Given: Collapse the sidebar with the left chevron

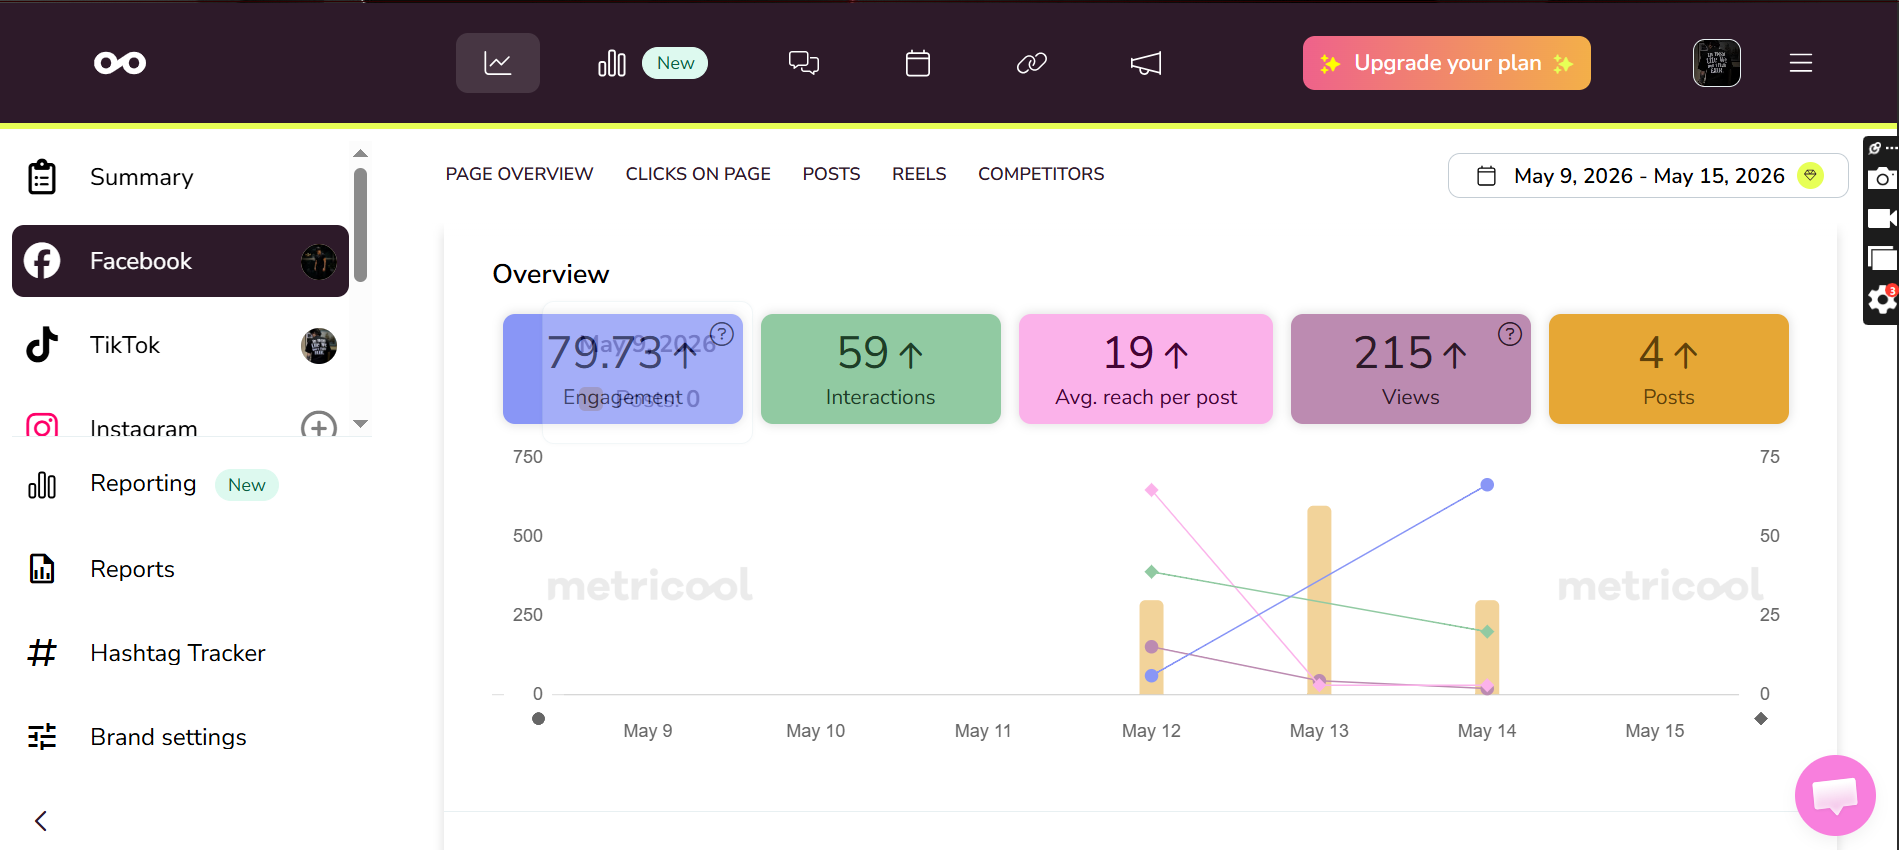Looking at the screenshot, I should [x=41, y=821].
